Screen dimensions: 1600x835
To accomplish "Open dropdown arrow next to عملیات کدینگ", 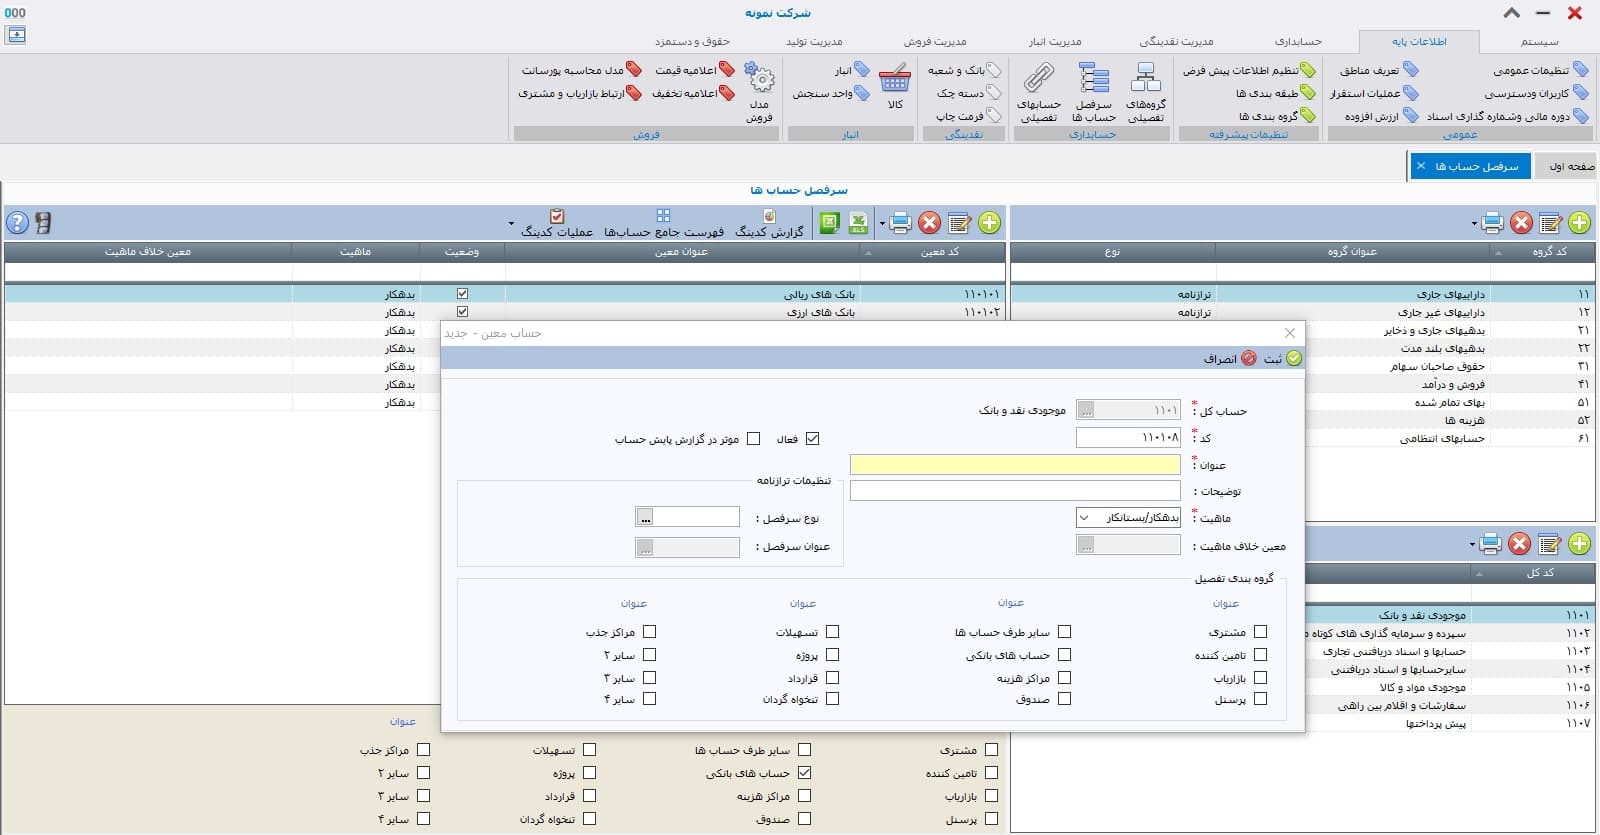I will click(x=511, y=224).
